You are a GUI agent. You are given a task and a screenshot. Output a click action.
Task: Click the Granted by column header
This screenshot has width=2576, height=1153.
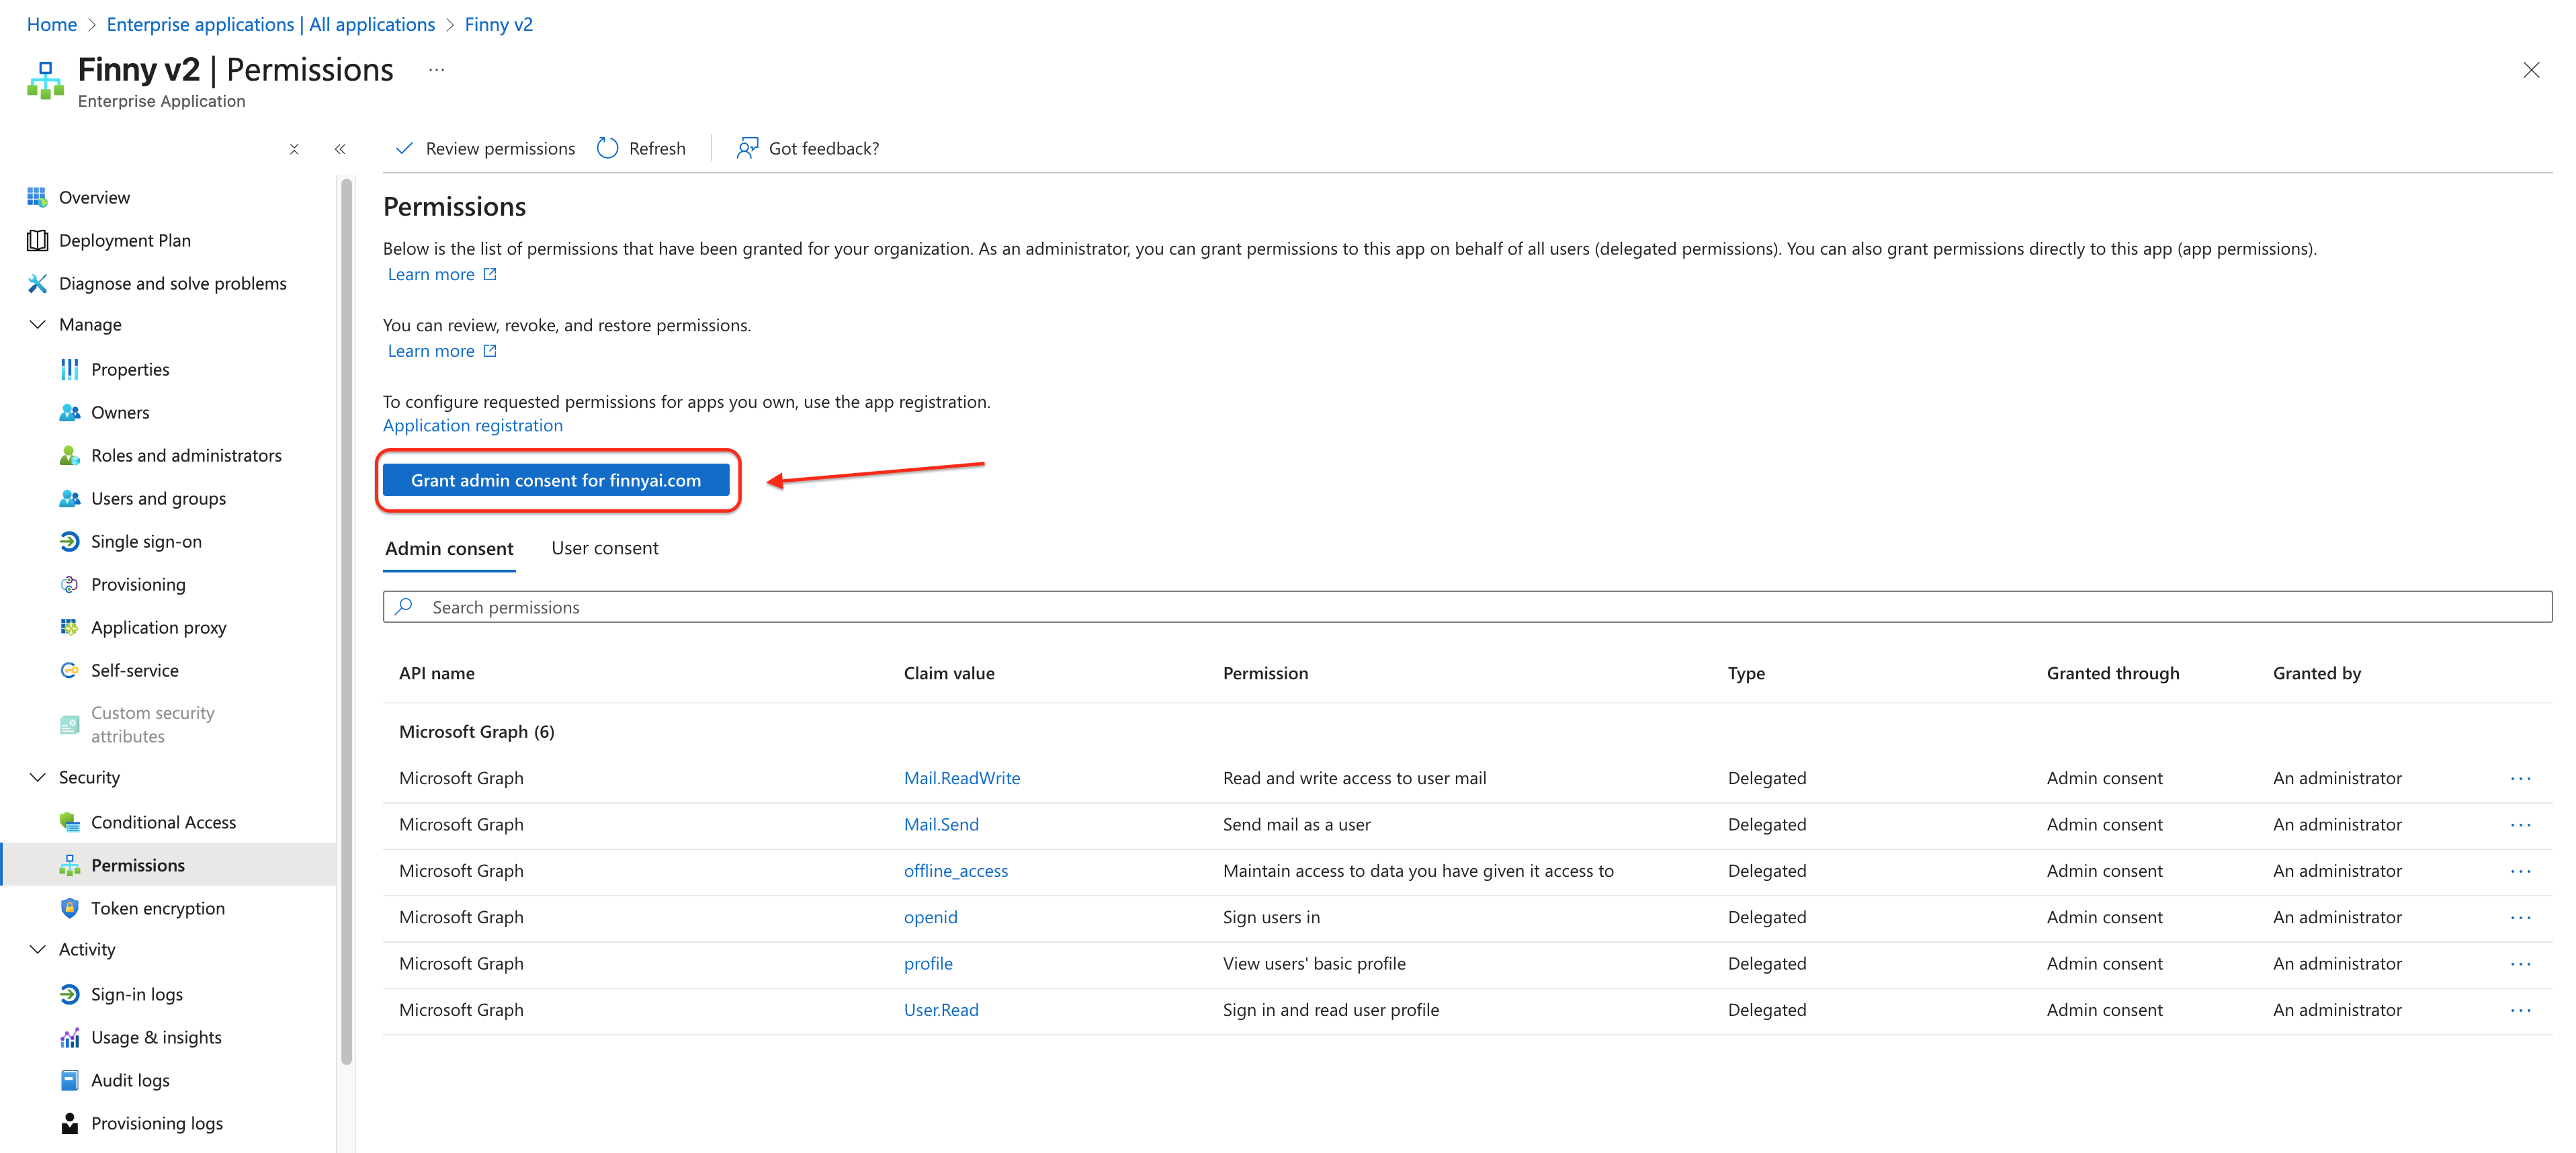[x=2316, y=673]
